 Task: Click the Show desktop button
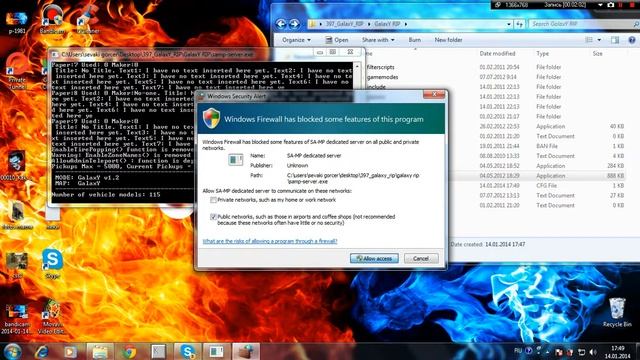(x=637, y=352)
